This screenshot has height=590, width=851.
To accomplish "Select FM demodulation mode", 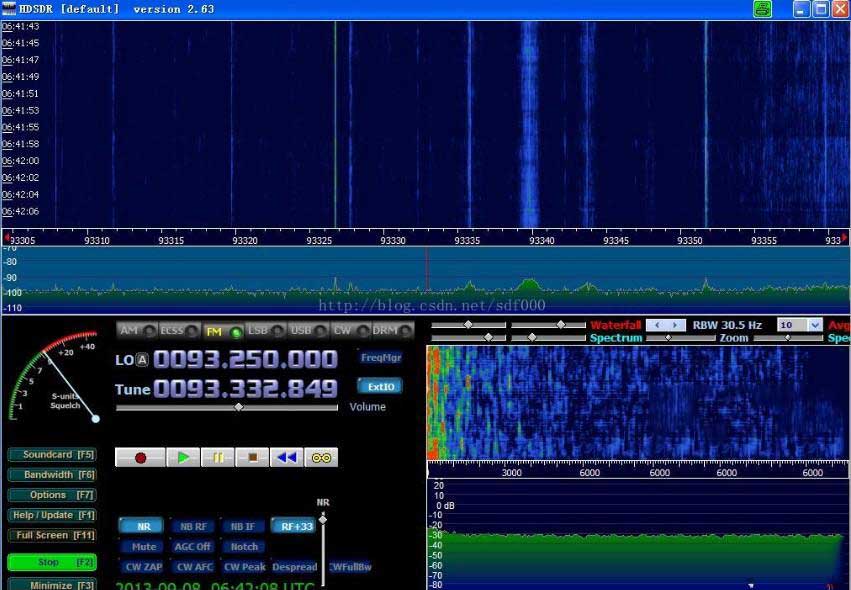I will 223,331.
